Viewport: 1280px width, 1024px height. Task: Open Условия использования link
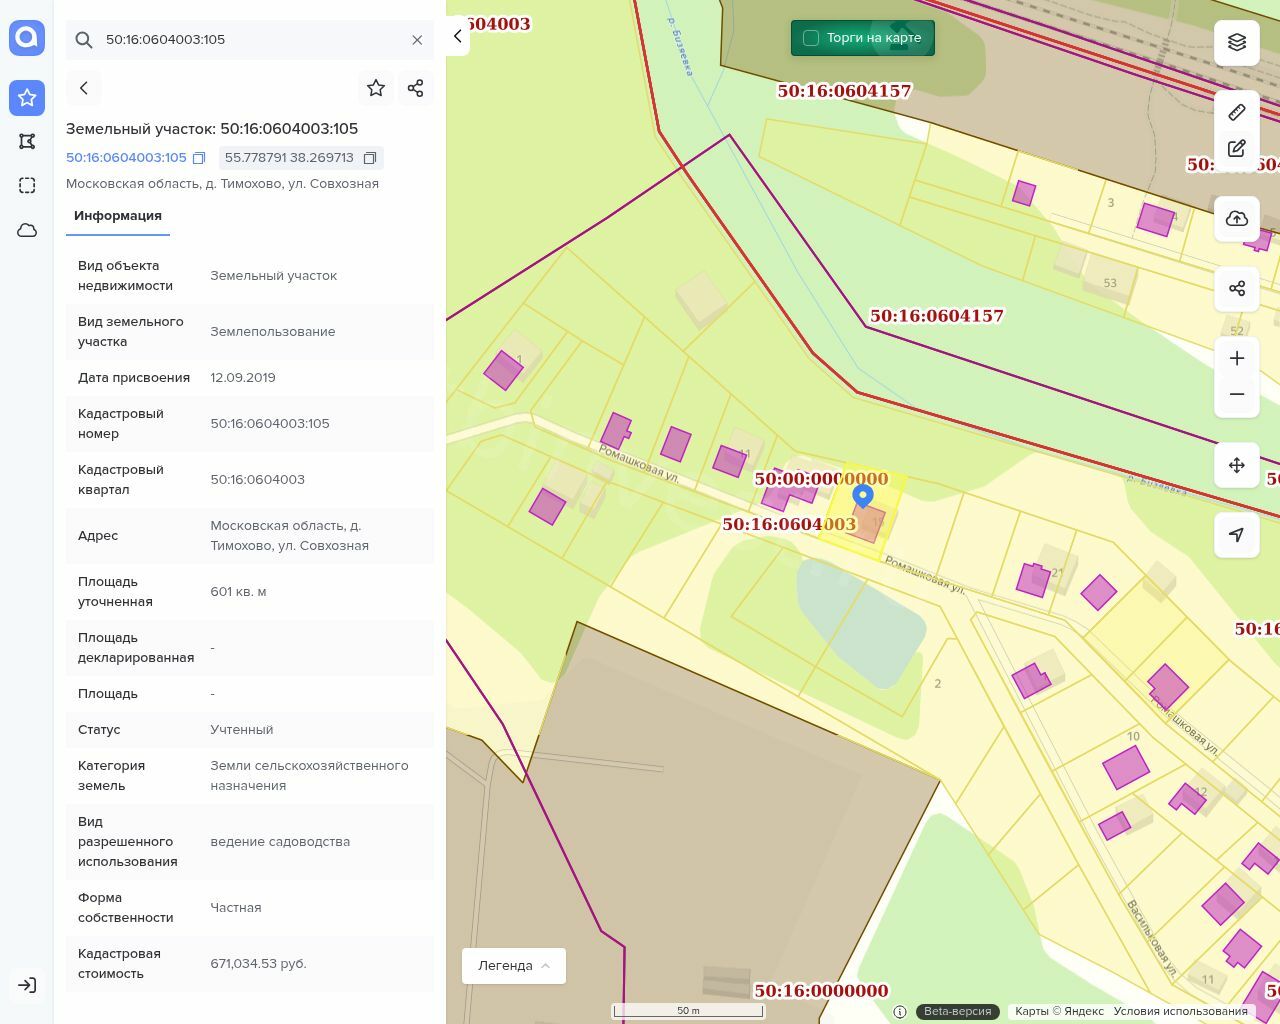coord(1180,1011)
